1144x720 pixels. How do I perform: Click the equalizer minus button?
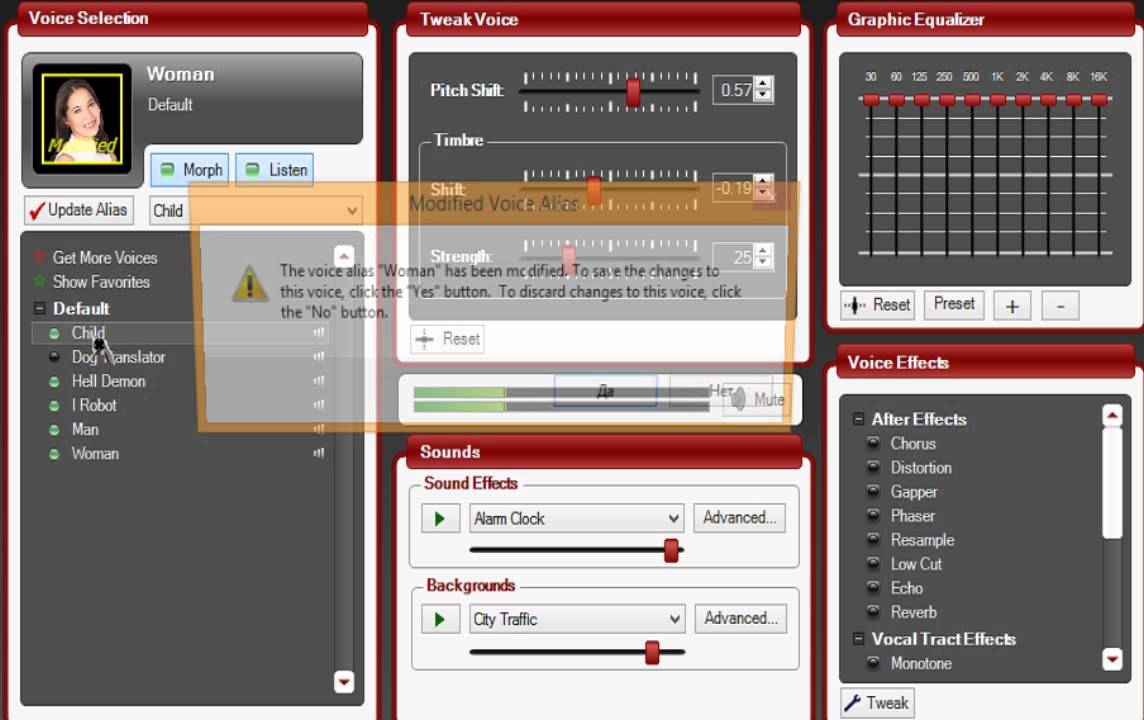(x=1060, y=305)
